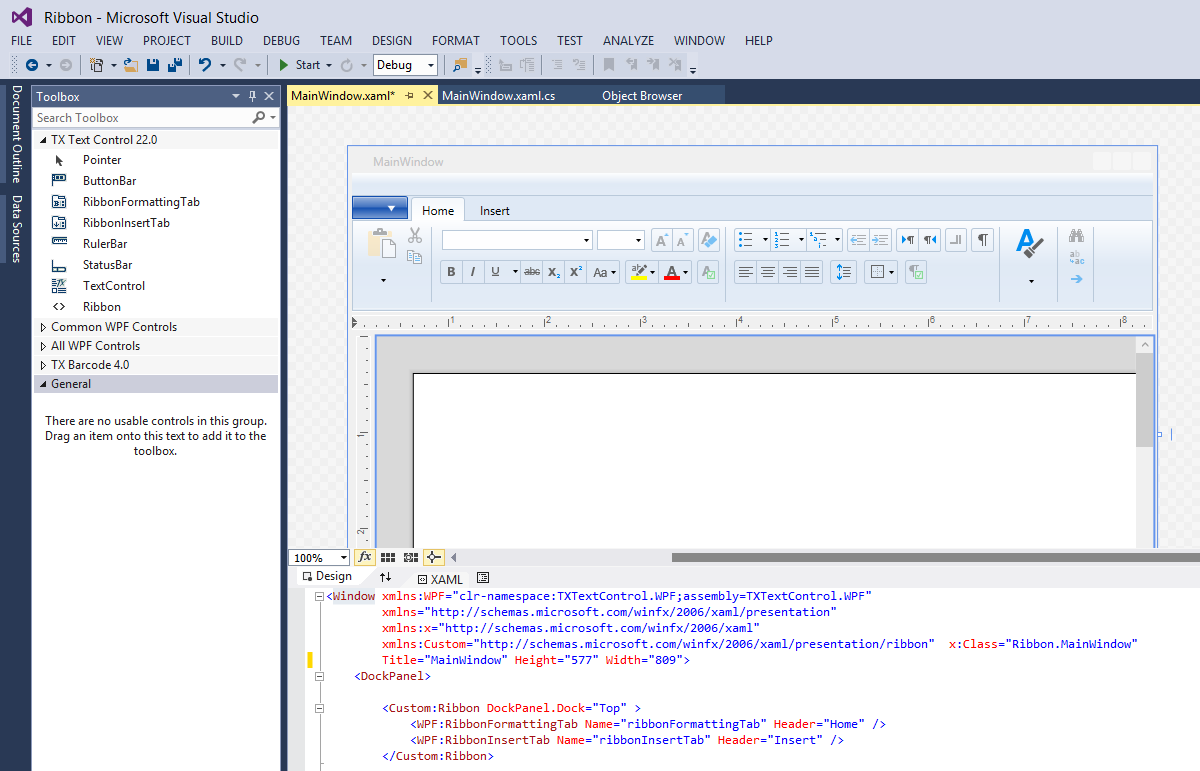Click the Open File folder icon
Screen dimensions: 1200x771
click(x=130, y=65)
